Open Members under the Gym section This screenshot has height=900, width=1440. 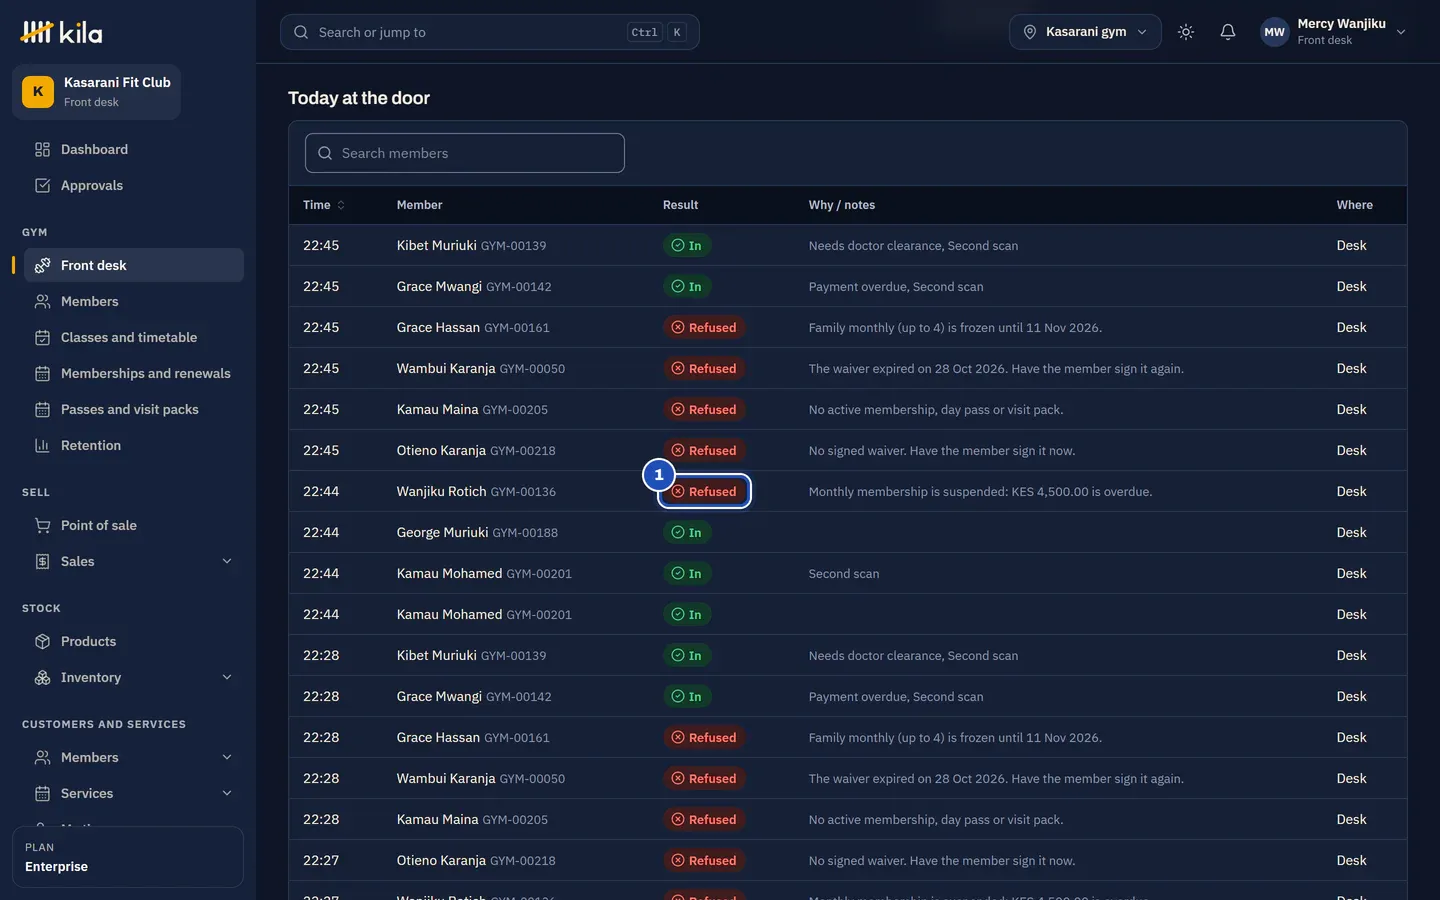(133, 302)
